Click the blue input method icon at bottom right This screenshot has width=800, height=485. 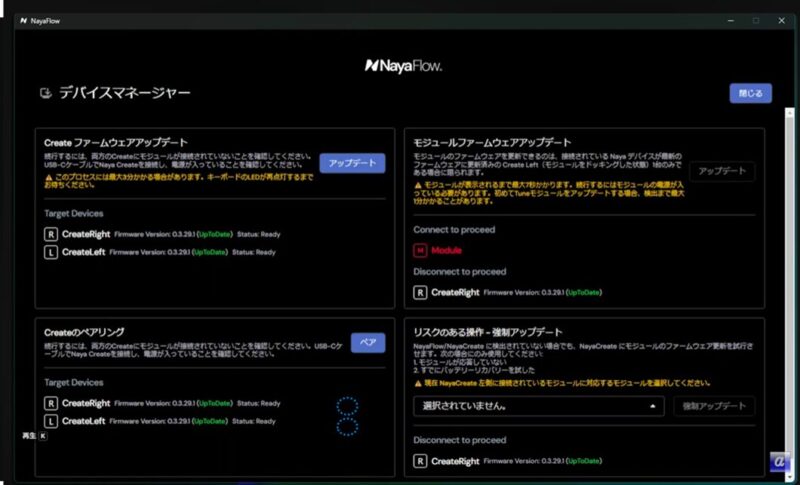click(x=780, y=461)
